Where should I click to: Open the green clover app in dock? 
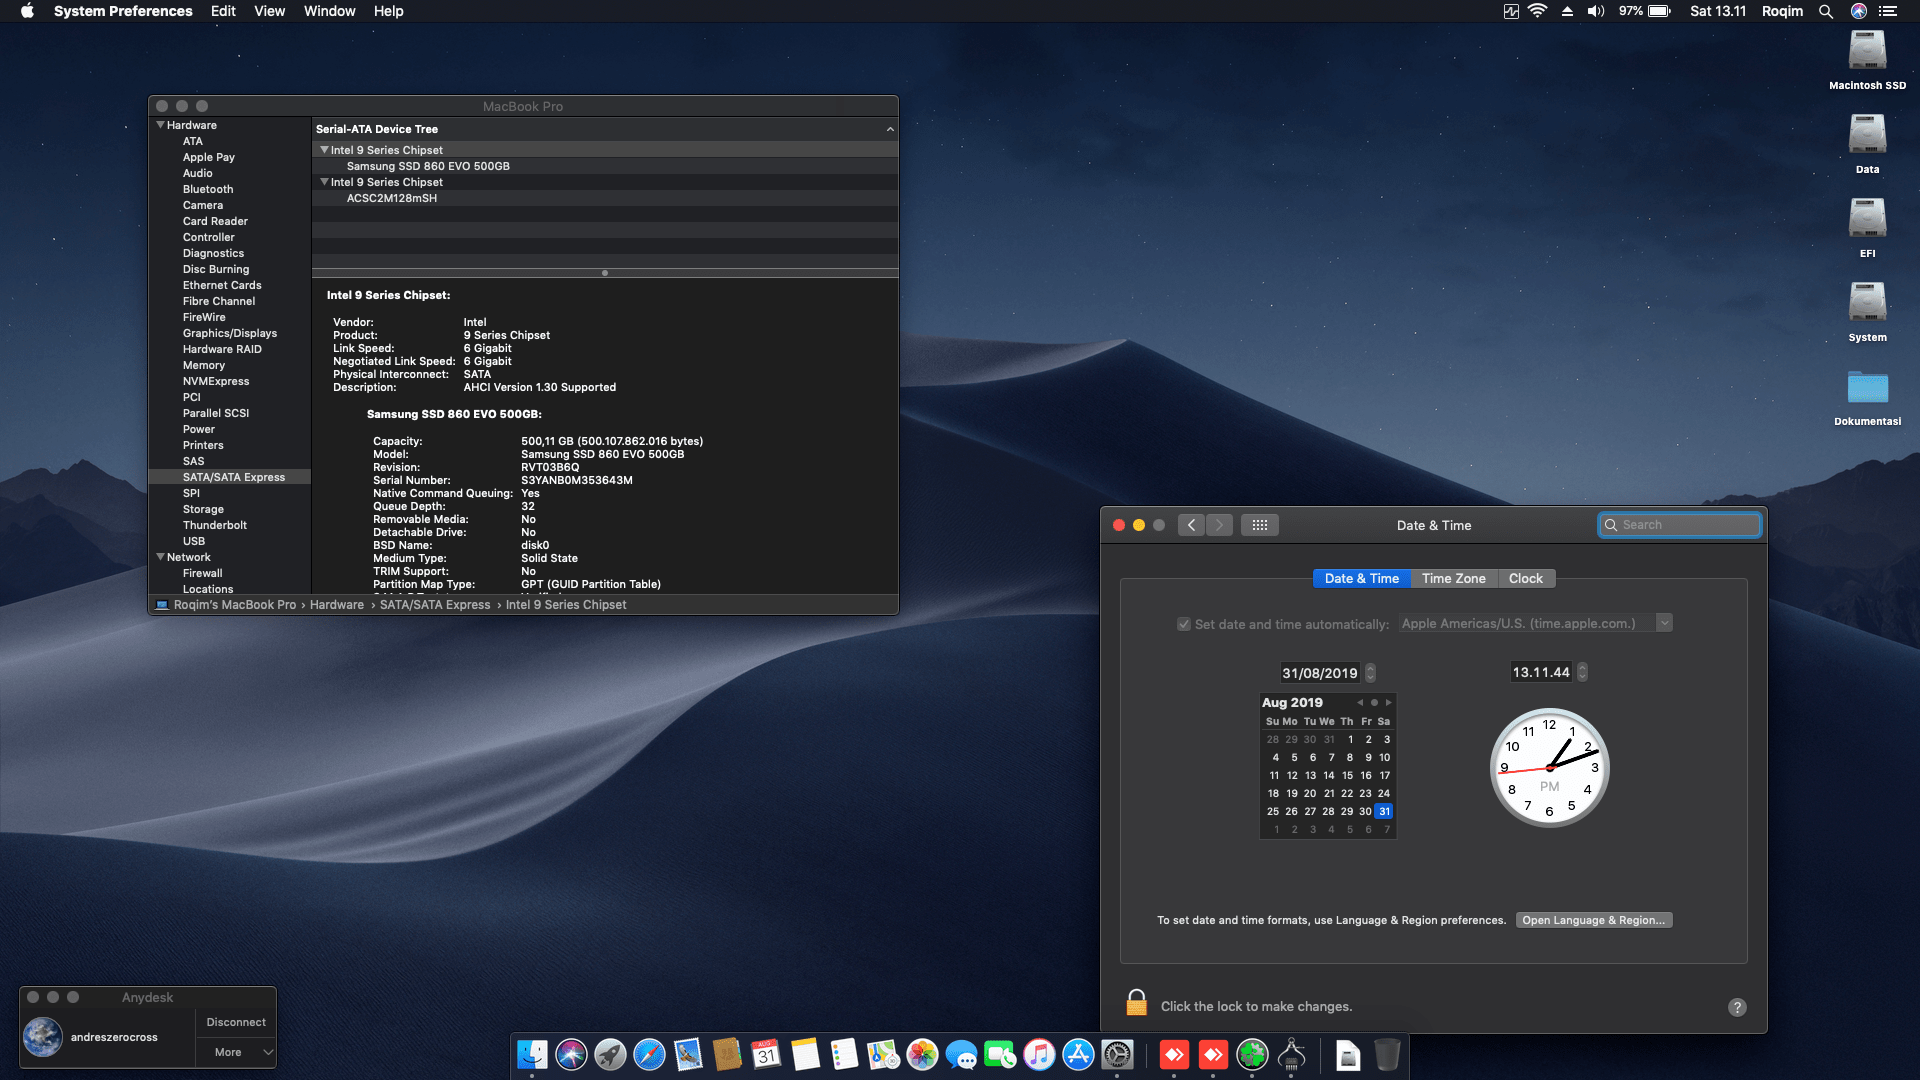click(1252, 1054)
